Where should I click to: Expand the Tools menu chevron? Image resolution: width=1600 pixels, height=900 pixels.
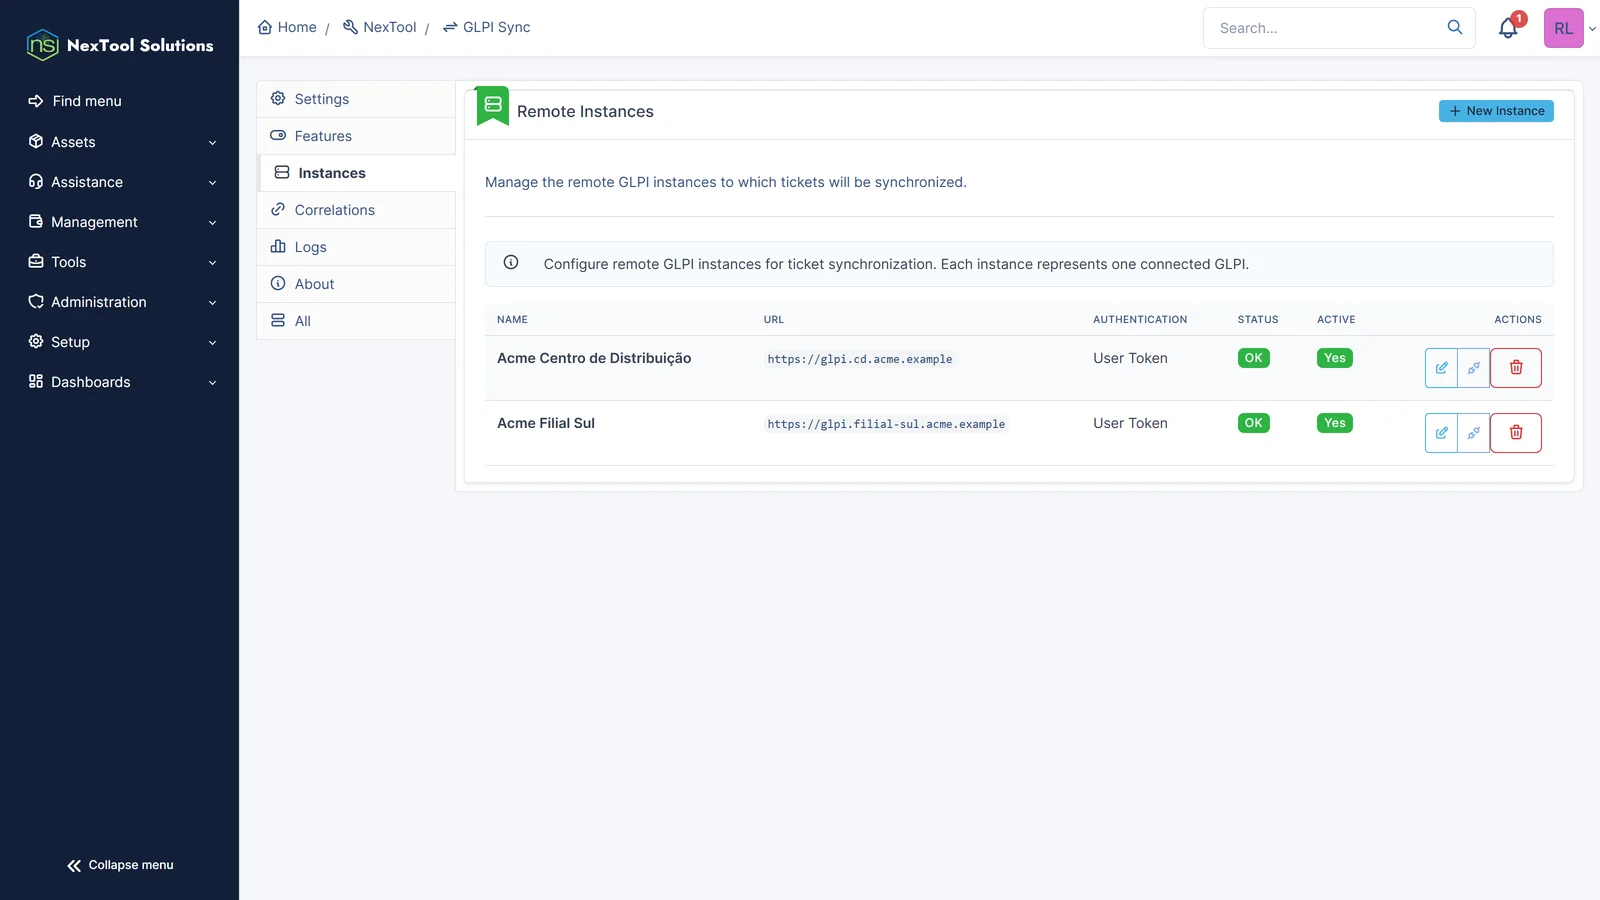point(212,263)
